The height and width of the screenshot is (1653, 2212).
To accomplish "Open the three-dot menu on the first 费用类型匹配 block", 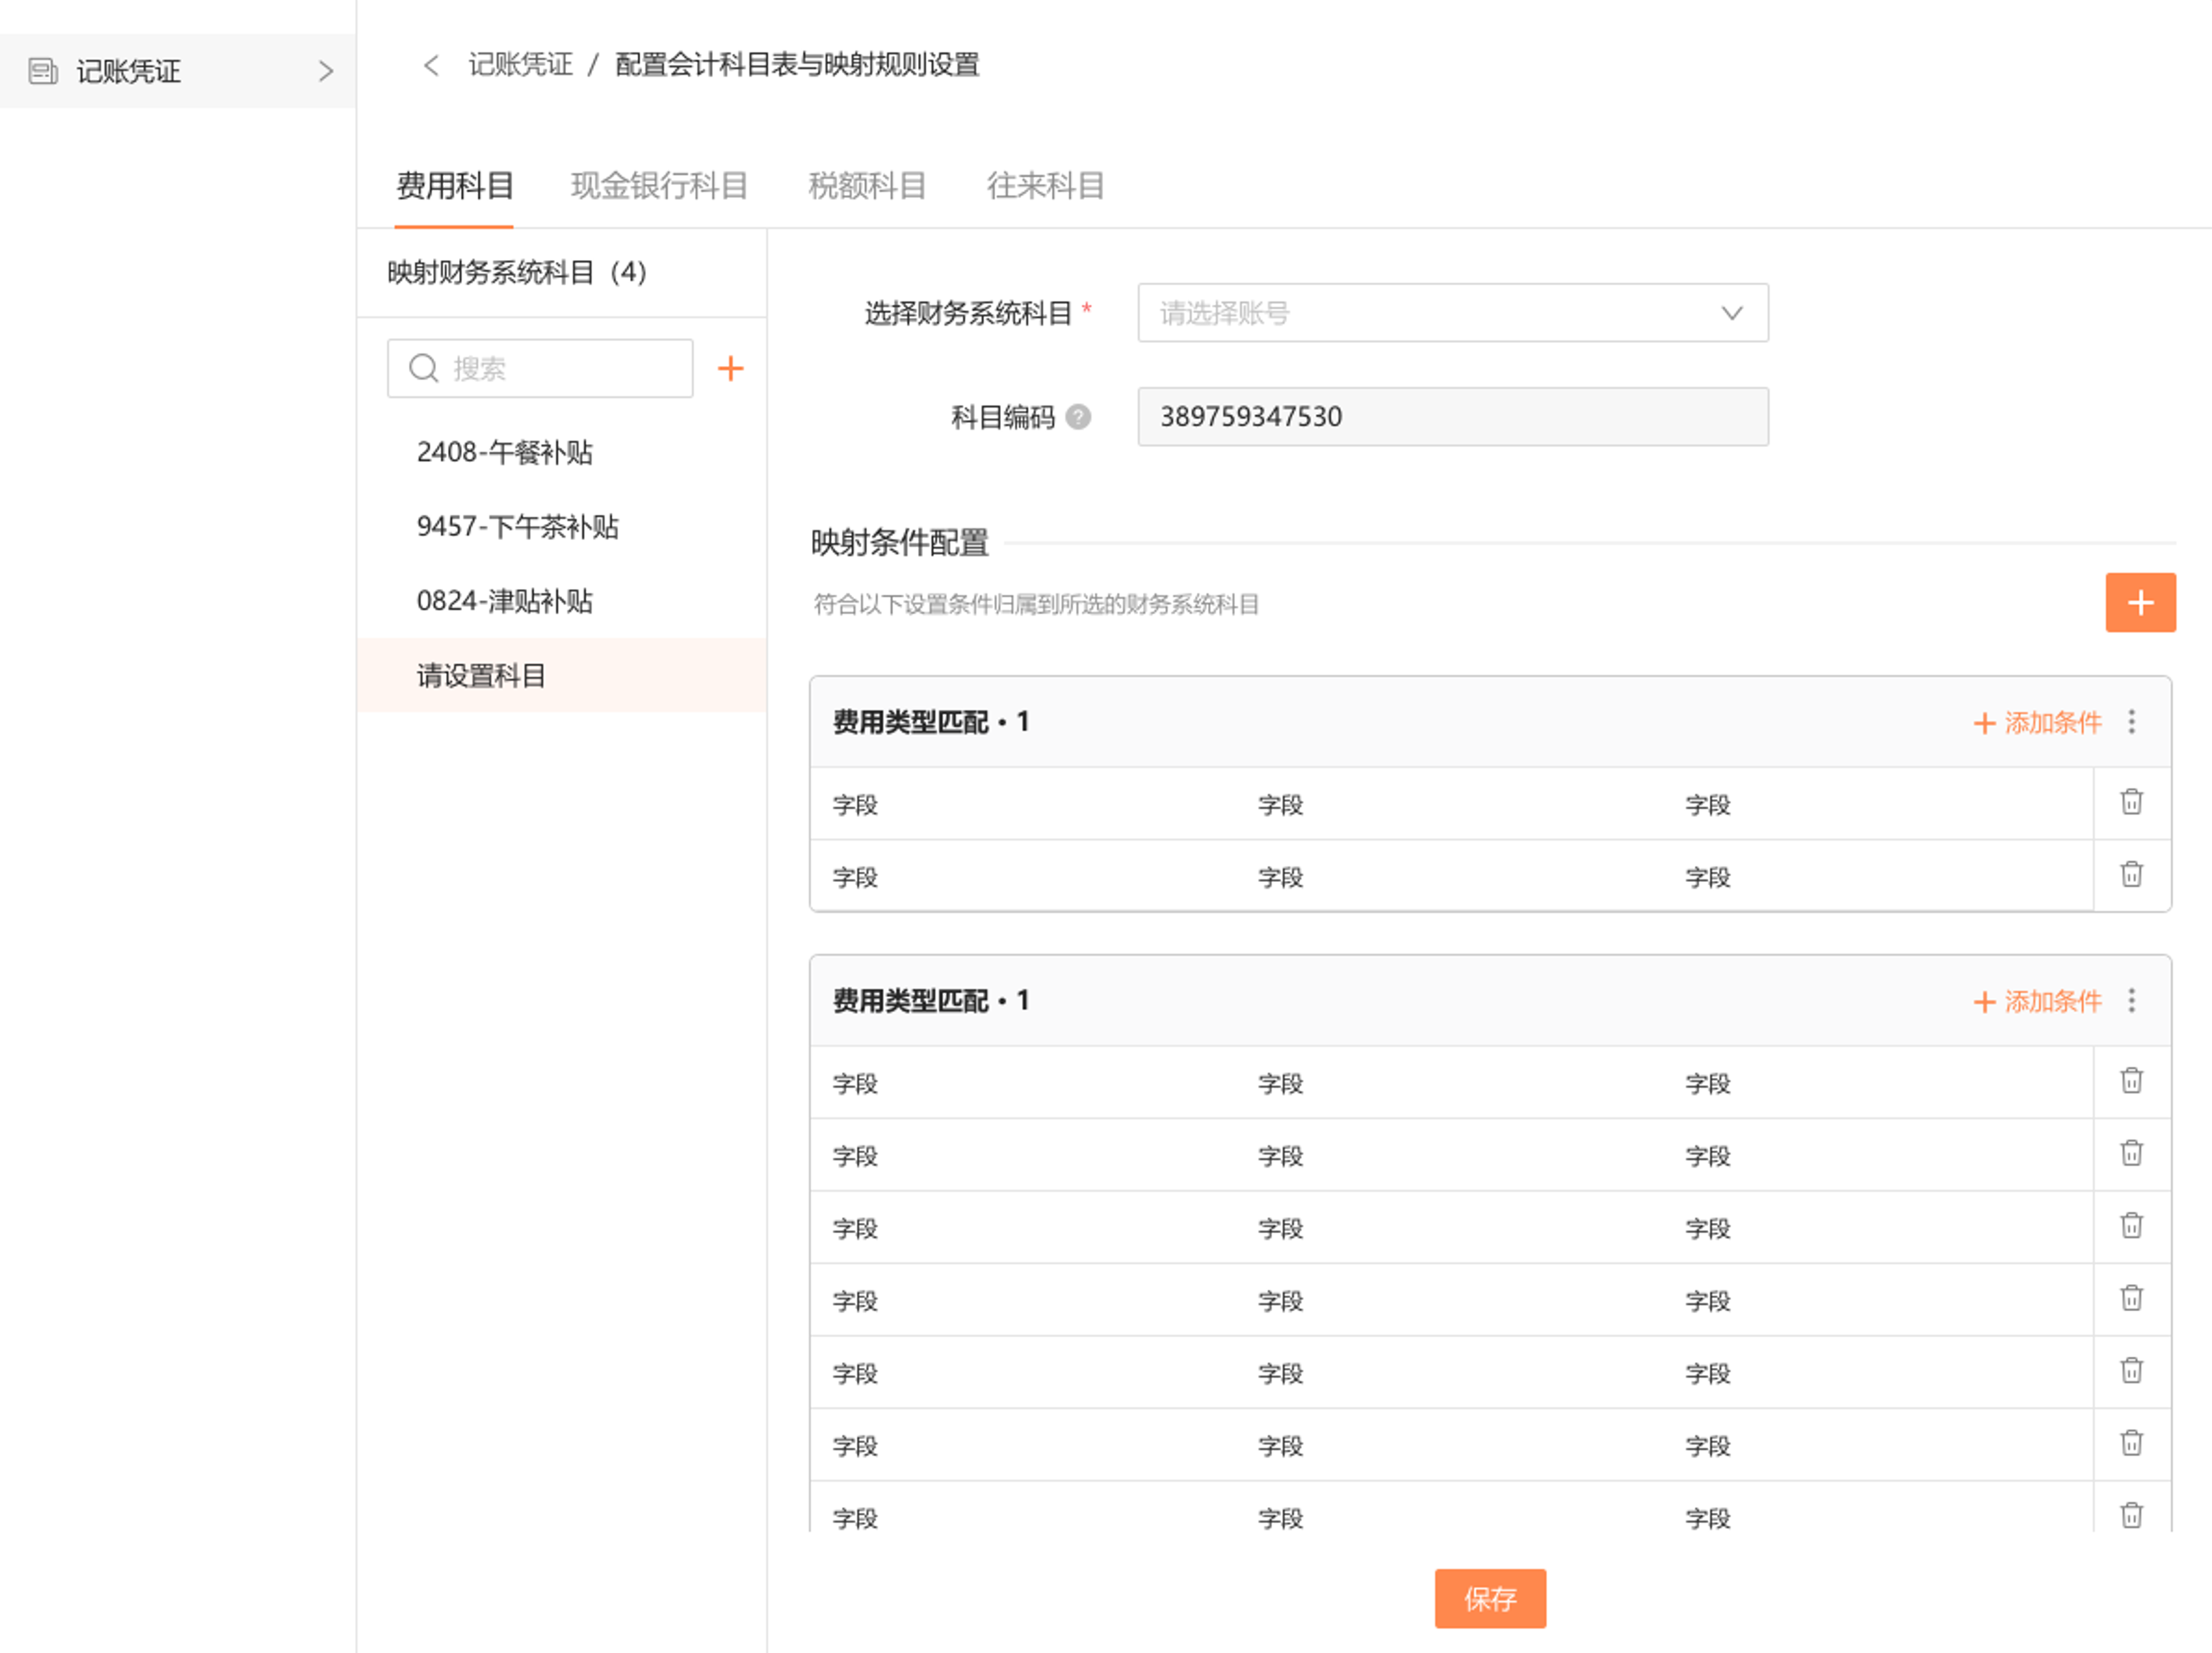I will click(x=2131, y=721).
